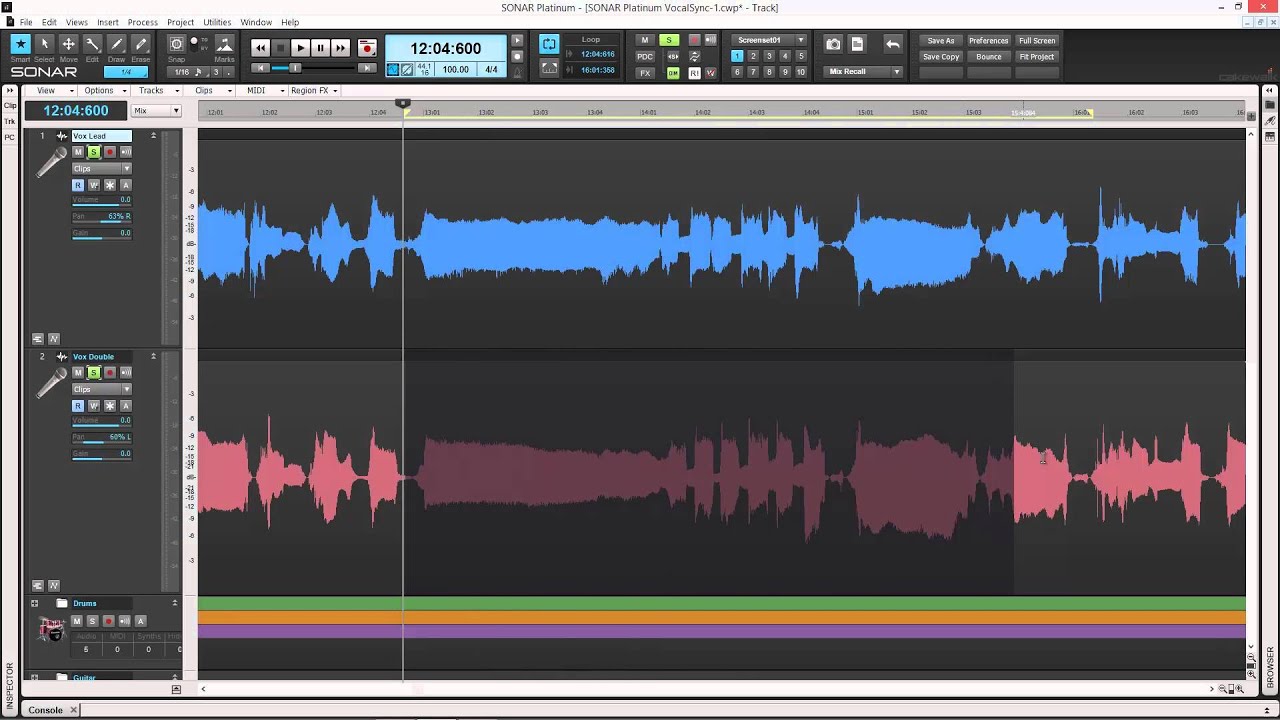
Task: Toggle Read automation on Vox Lead
Action: [x=78, y=185]
